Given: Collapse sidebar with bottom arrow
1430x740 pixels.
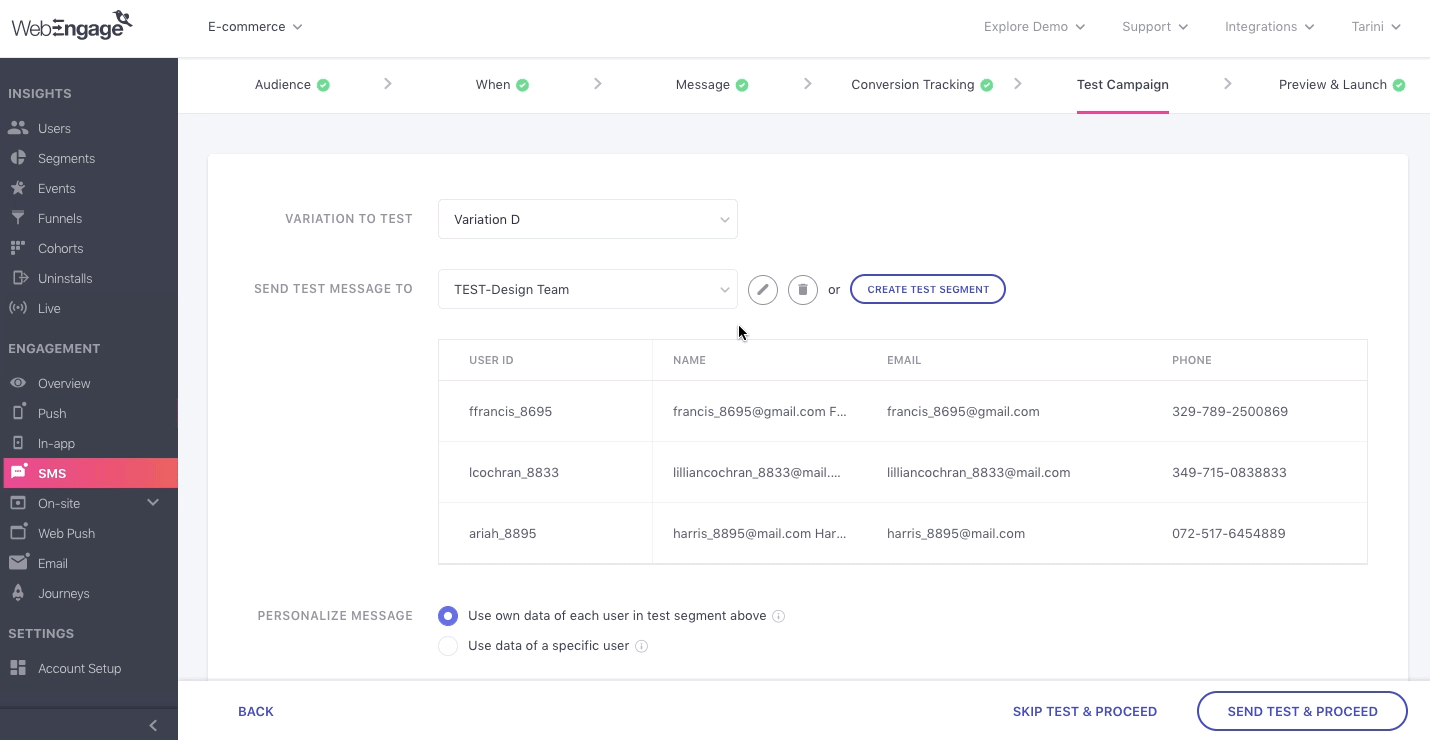Looking at the screenshot, I should click(x=153, y=725).
